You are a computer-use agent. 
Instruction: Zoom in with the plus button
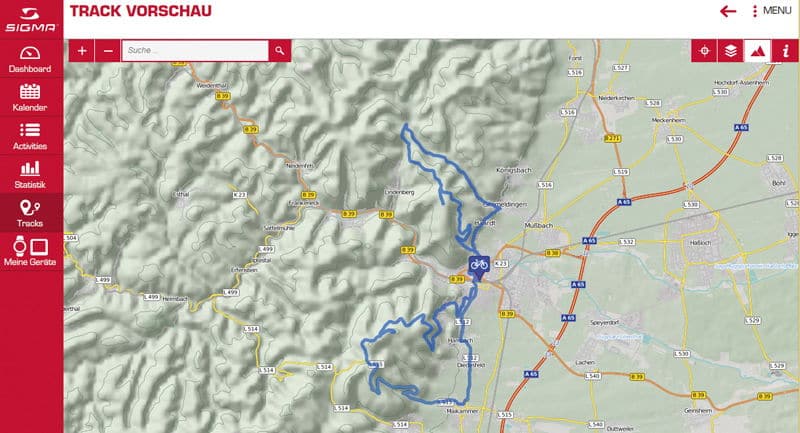point(82,50)
